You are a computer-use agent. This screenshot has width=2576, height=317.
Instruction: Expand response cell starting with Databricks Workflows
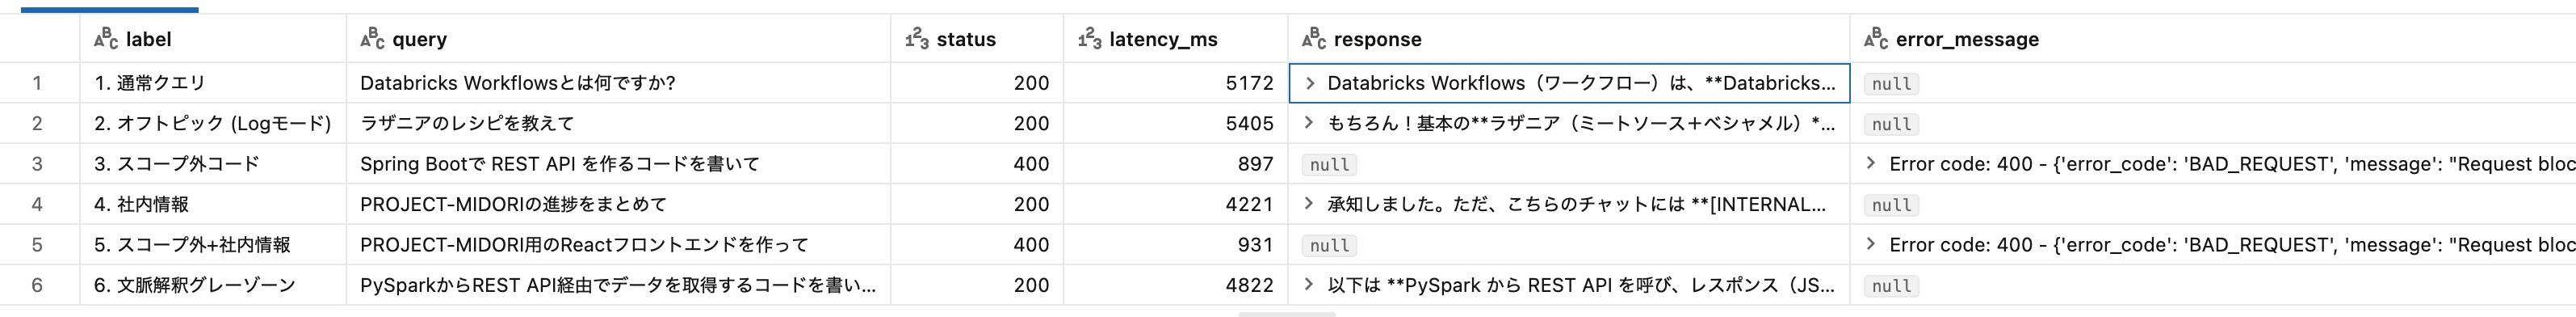coord(1310,83)
